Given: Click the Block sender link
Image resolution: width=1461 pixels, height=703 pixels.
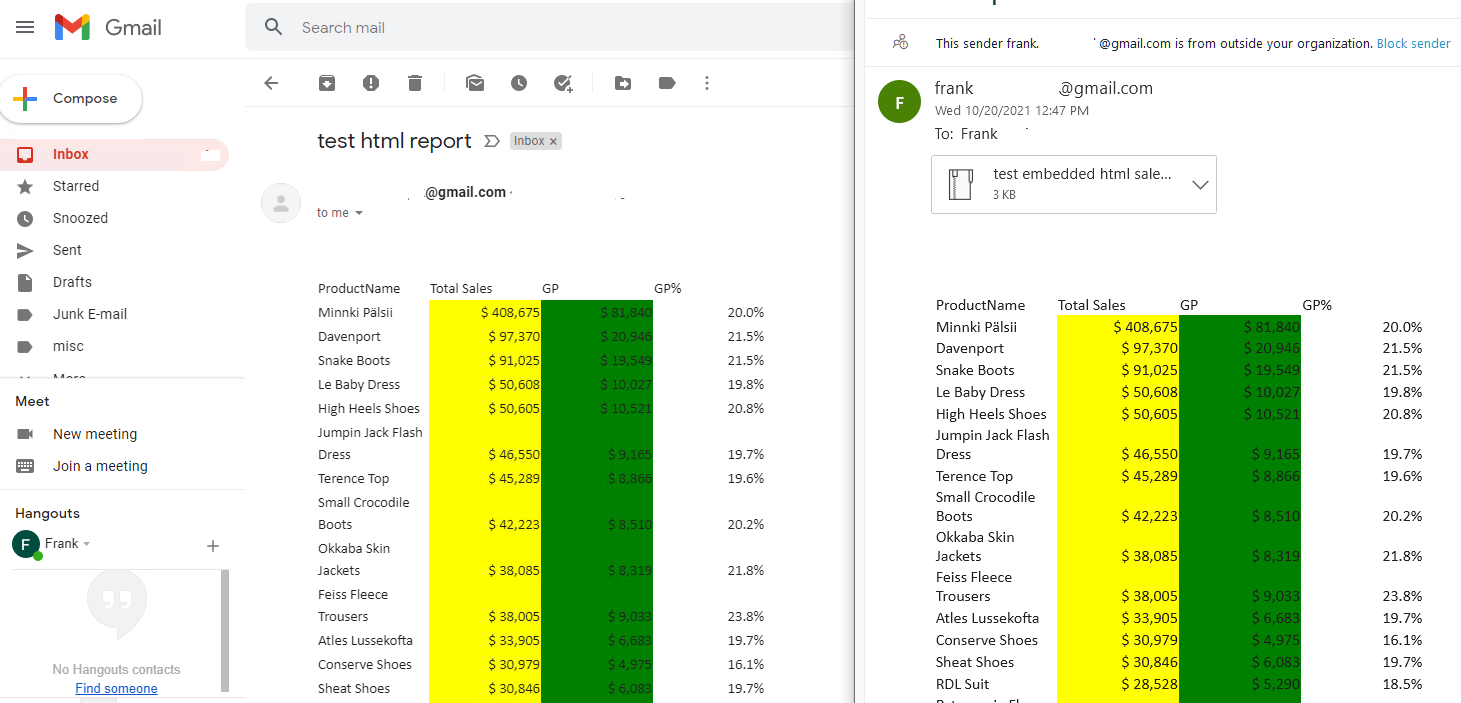Looking at the screenshot, I should (1413, 44).
